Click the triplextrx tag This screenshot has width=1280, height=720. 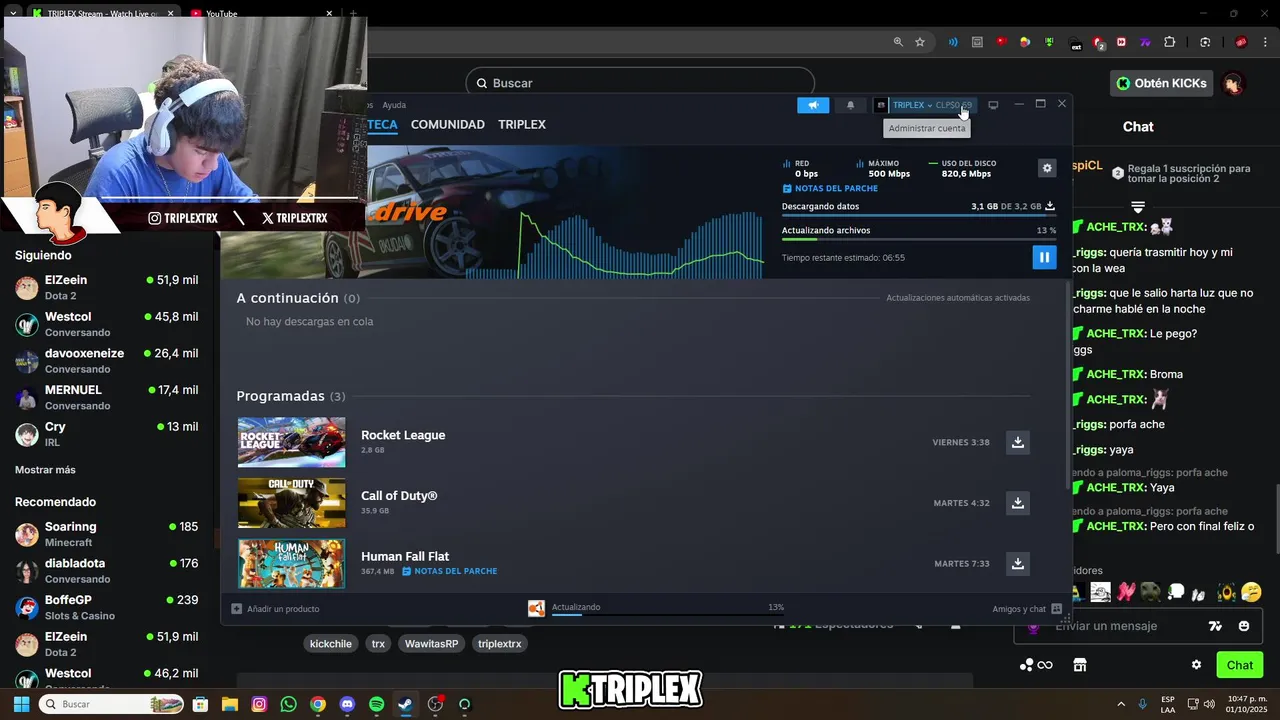point(499,644)
